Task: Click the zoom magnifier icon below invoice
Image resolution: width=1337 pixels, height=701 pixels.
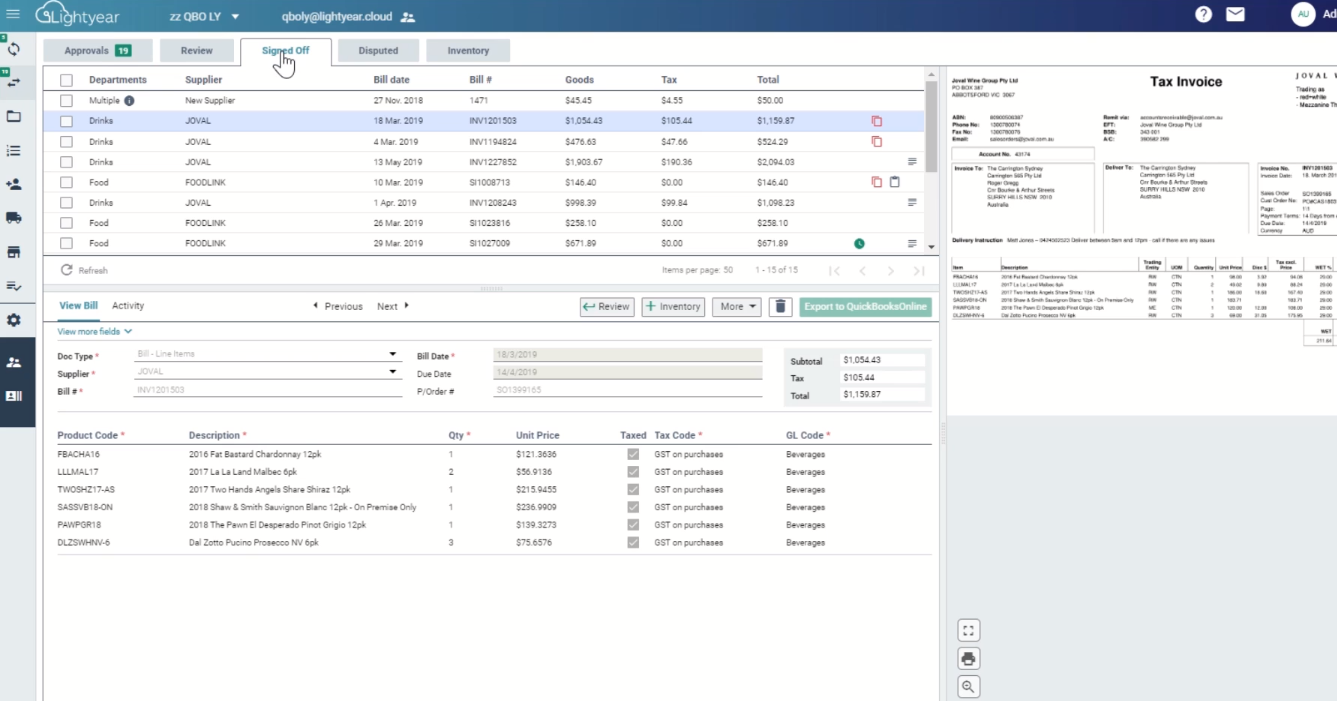Action: click(x=968, y=686)
